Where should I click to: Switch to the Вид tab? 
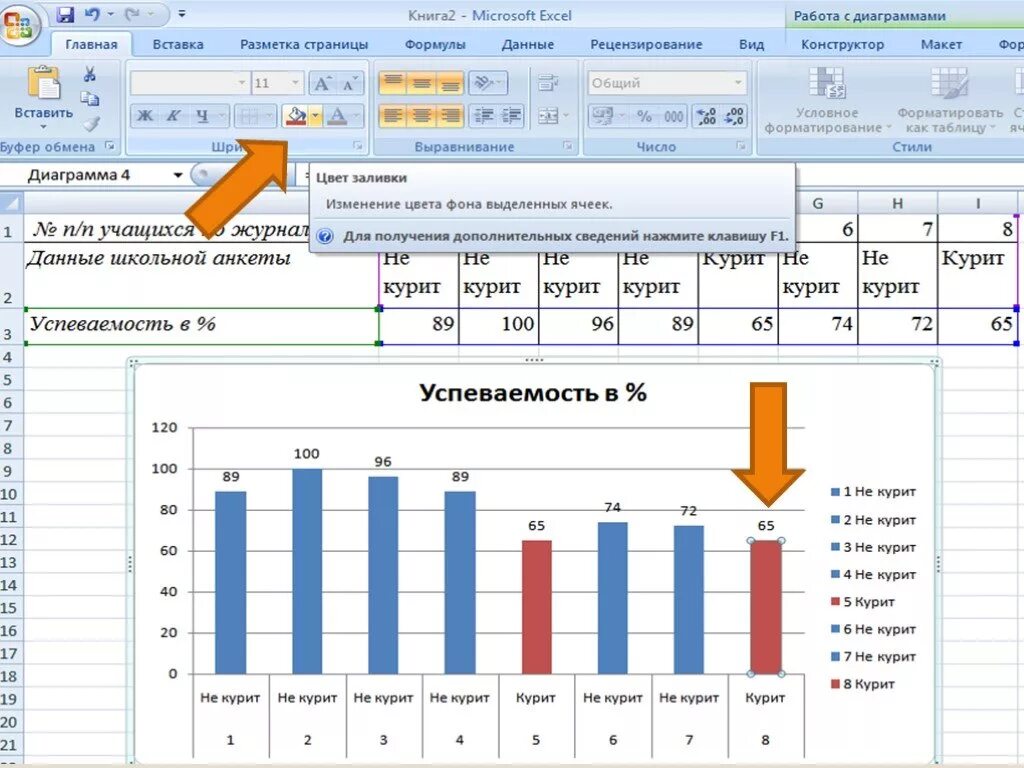click(x=751, y=44)
